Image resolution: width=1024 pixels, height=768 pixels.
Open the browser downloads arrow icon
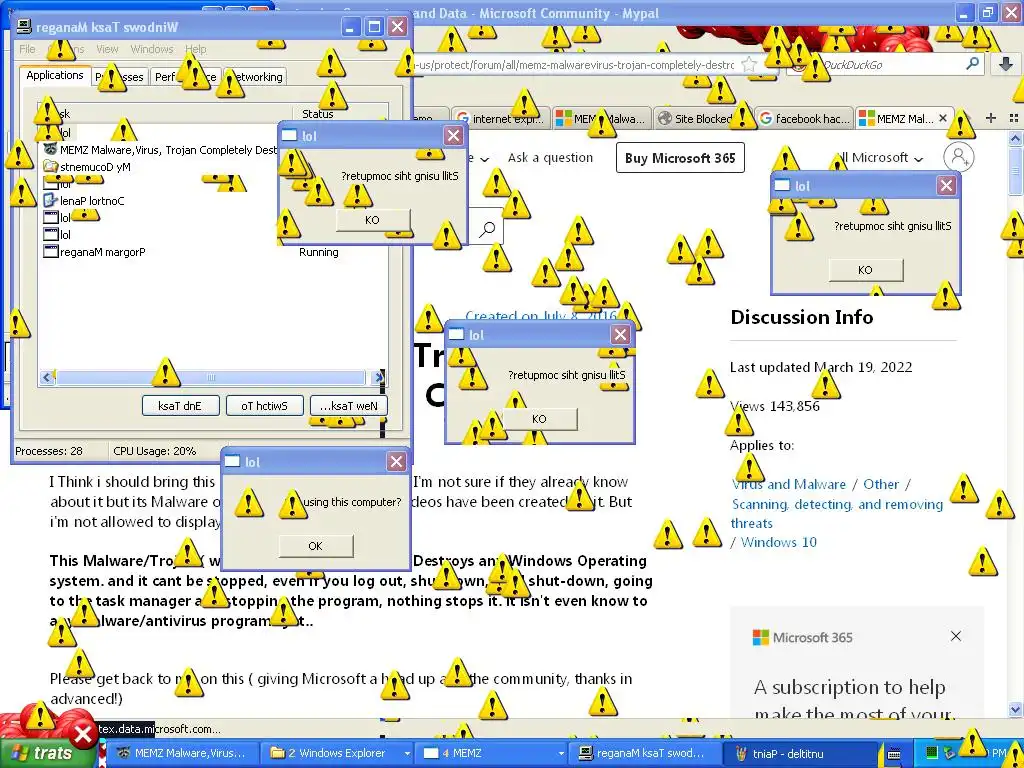[1006, 64]
